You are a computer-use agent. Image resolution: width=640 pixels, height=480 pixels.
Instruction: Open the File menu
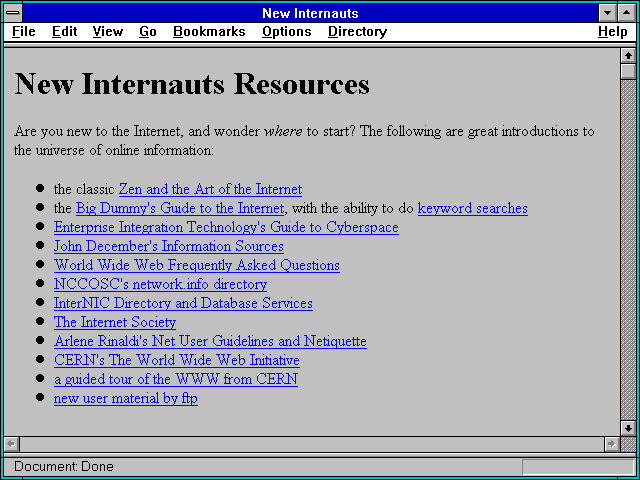[24, 32]
